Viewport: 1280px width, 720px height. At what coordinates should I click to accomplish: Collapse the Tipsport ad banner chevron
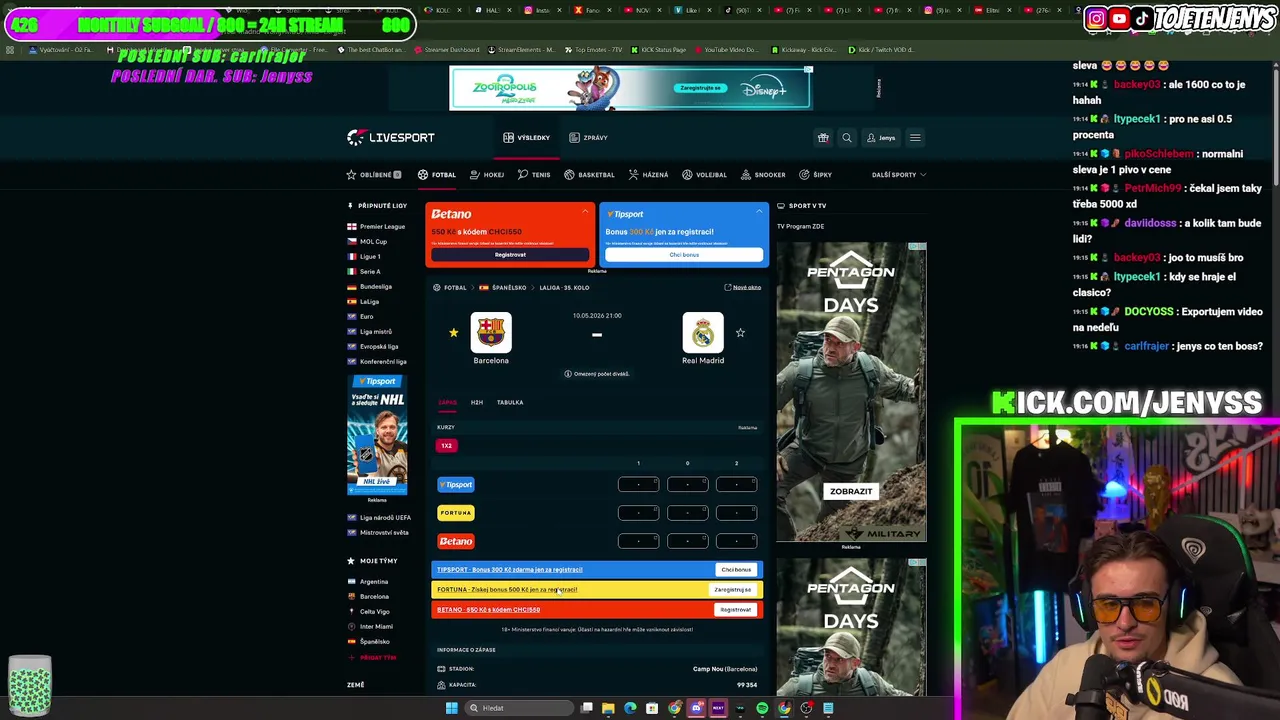759,211
